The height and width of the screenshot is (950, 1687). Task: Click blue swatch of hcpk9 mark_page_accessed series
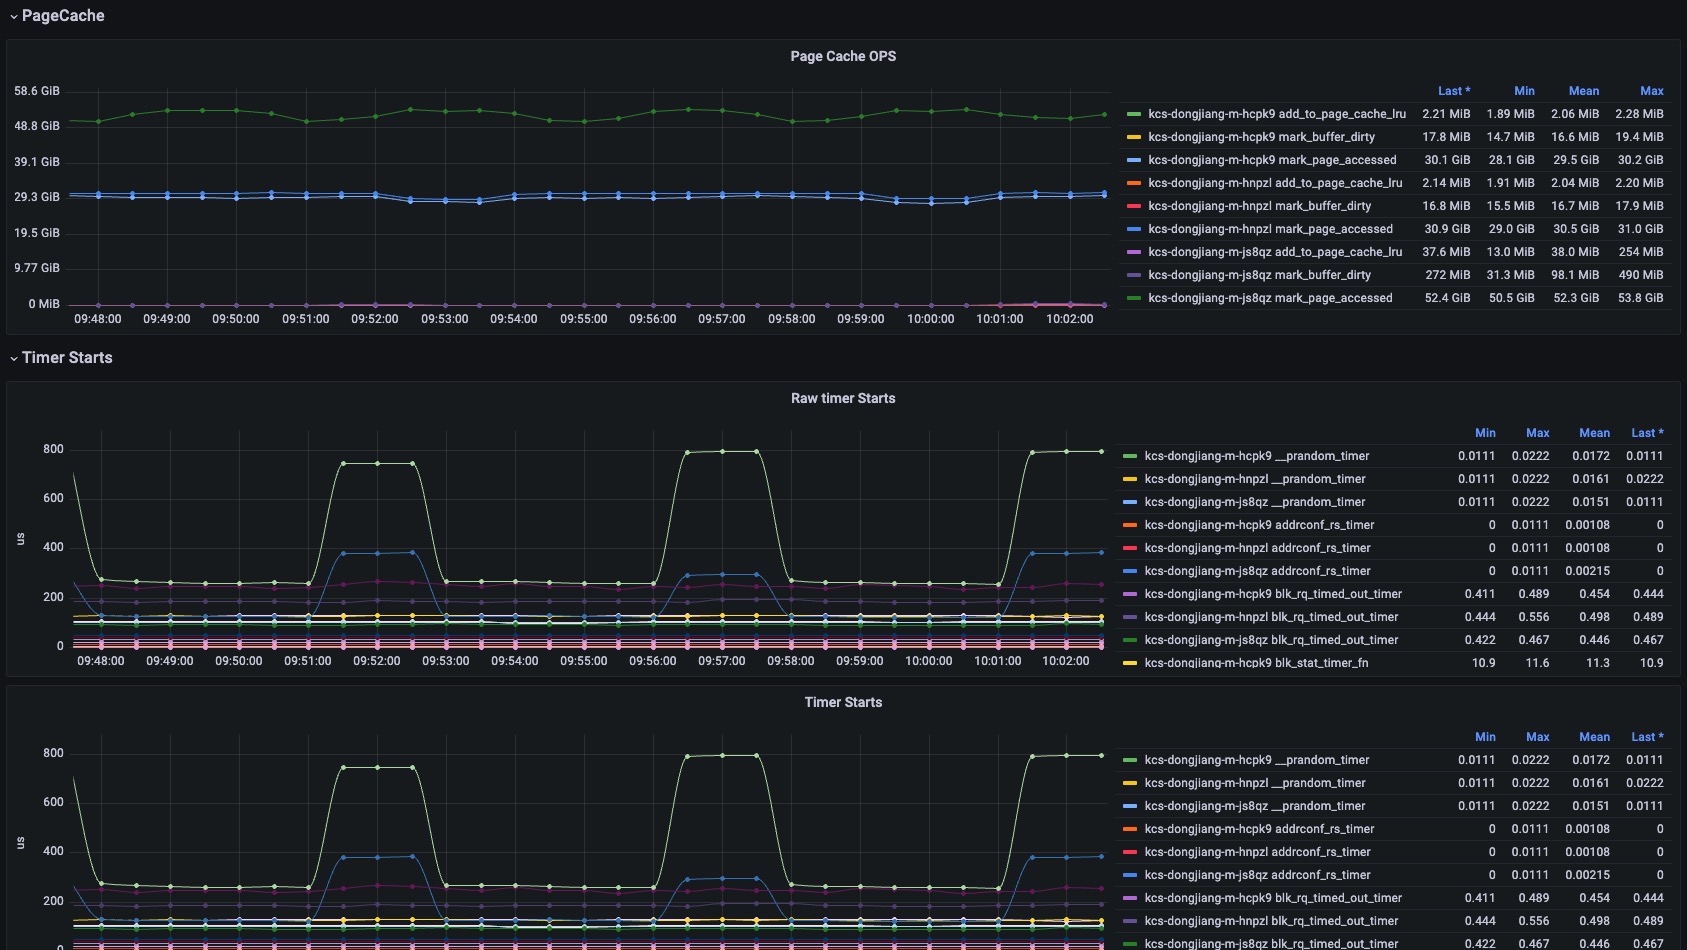[1134, 160]
